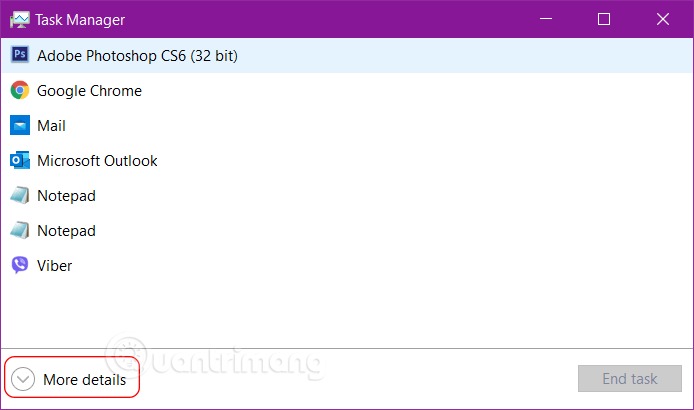Click the Microsoft Outlook icon

[x=20, y=160]
